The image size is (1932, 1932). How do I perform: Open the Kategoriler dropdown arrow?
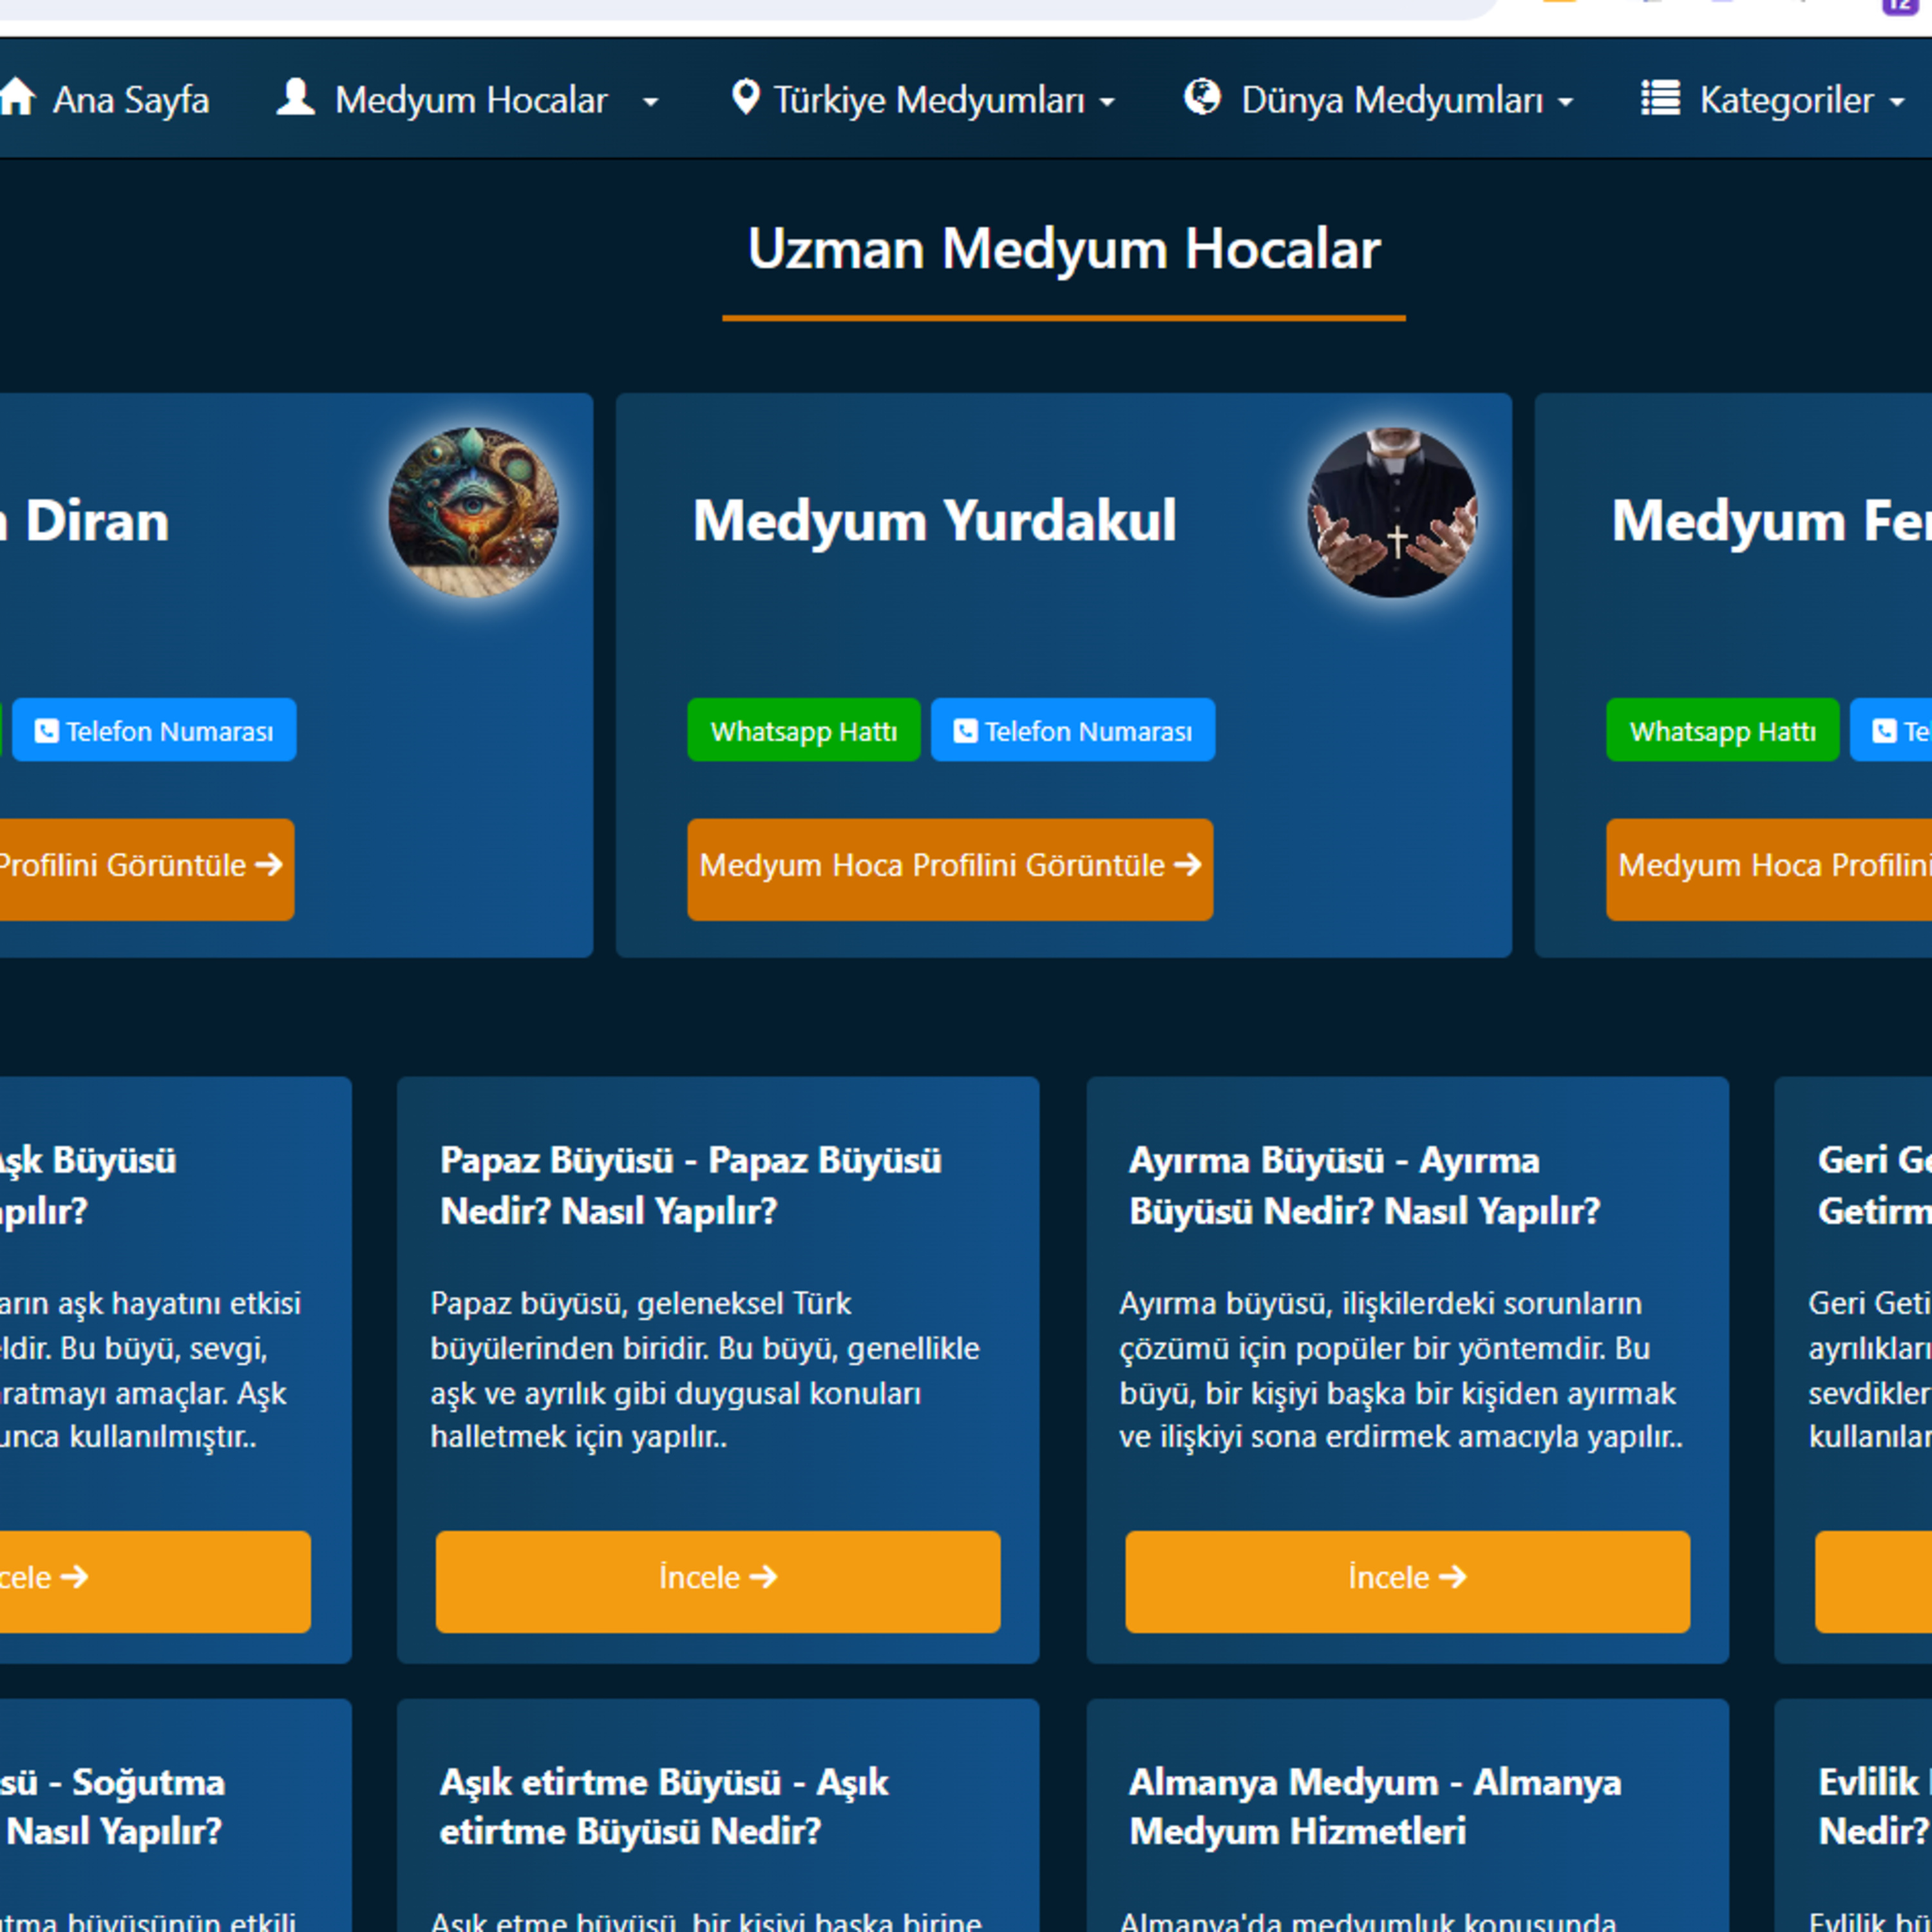(1897, 102)
